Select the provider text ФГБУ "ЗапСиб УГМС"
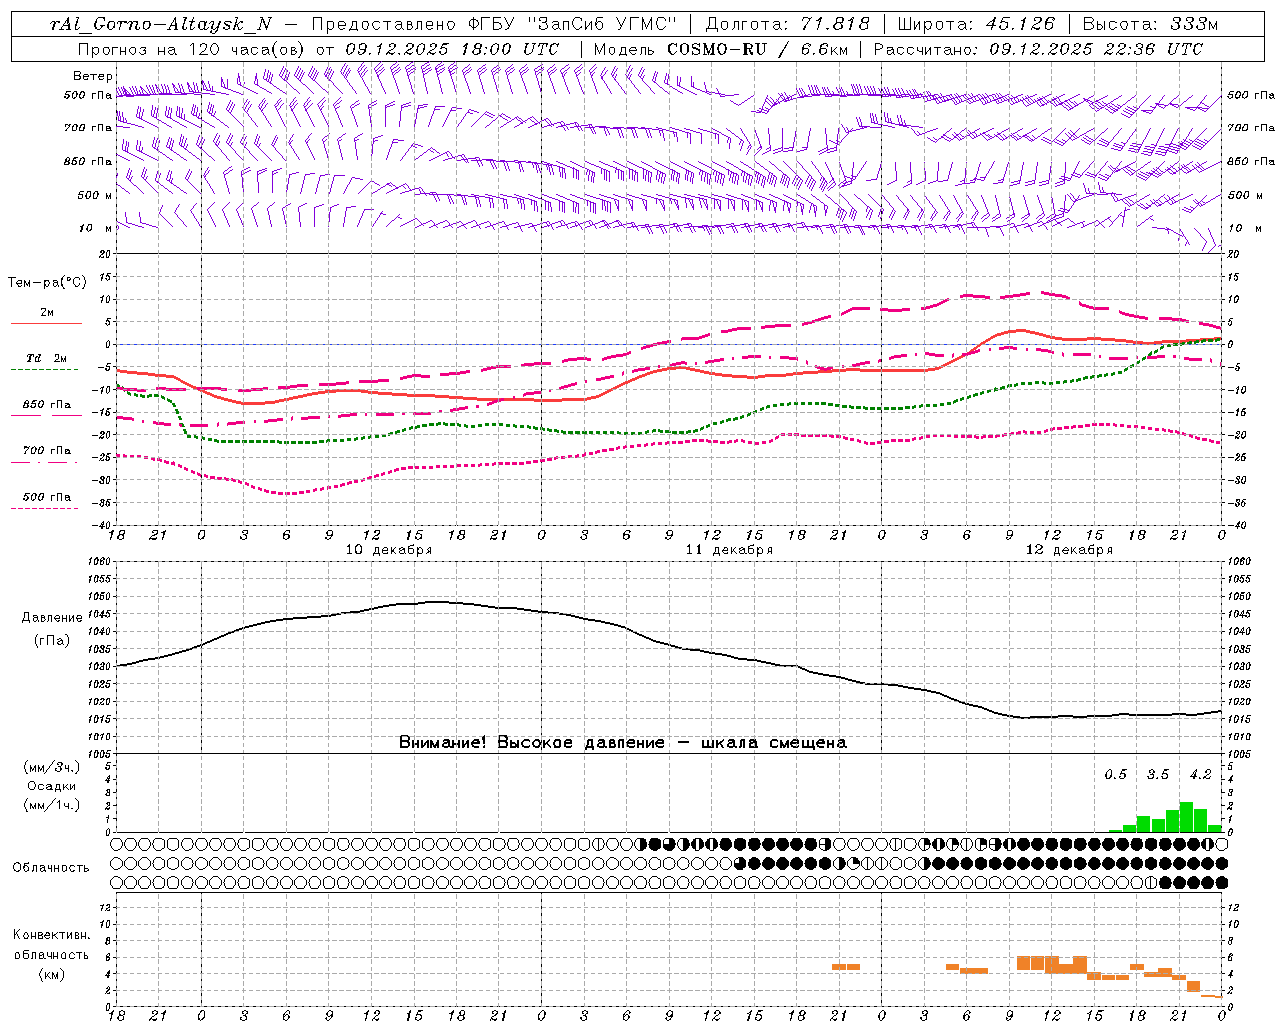Viewport: 1280px width, 1024px height. pos(572,24)
